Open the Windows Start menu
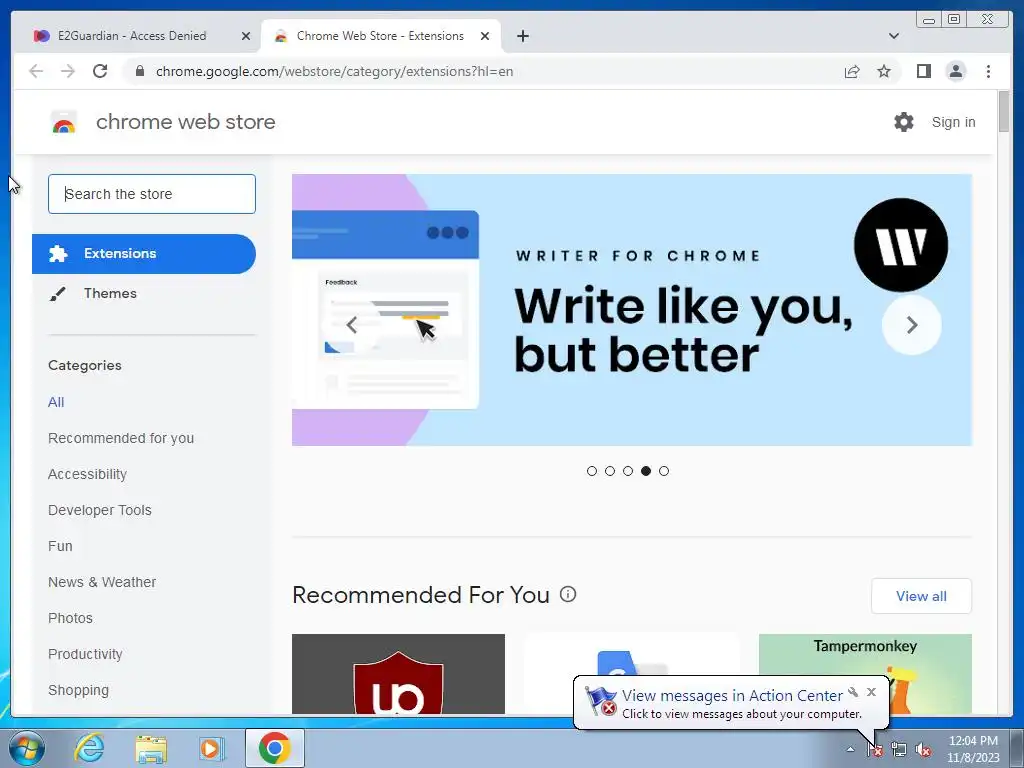 [x=26, y=748]
